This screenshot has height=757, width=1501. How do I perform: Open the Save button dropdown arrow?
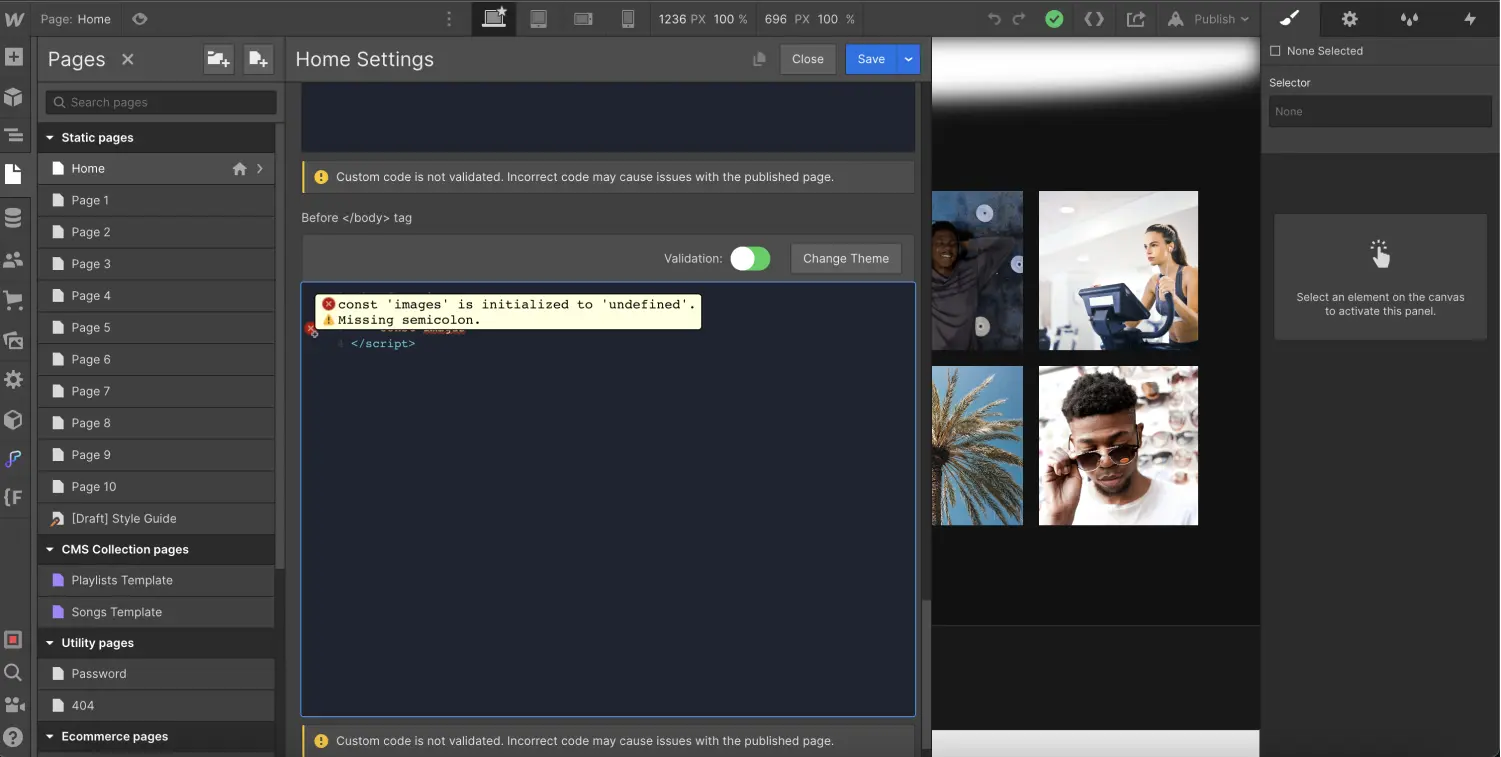pyautogui.click(x=908, y=59)
